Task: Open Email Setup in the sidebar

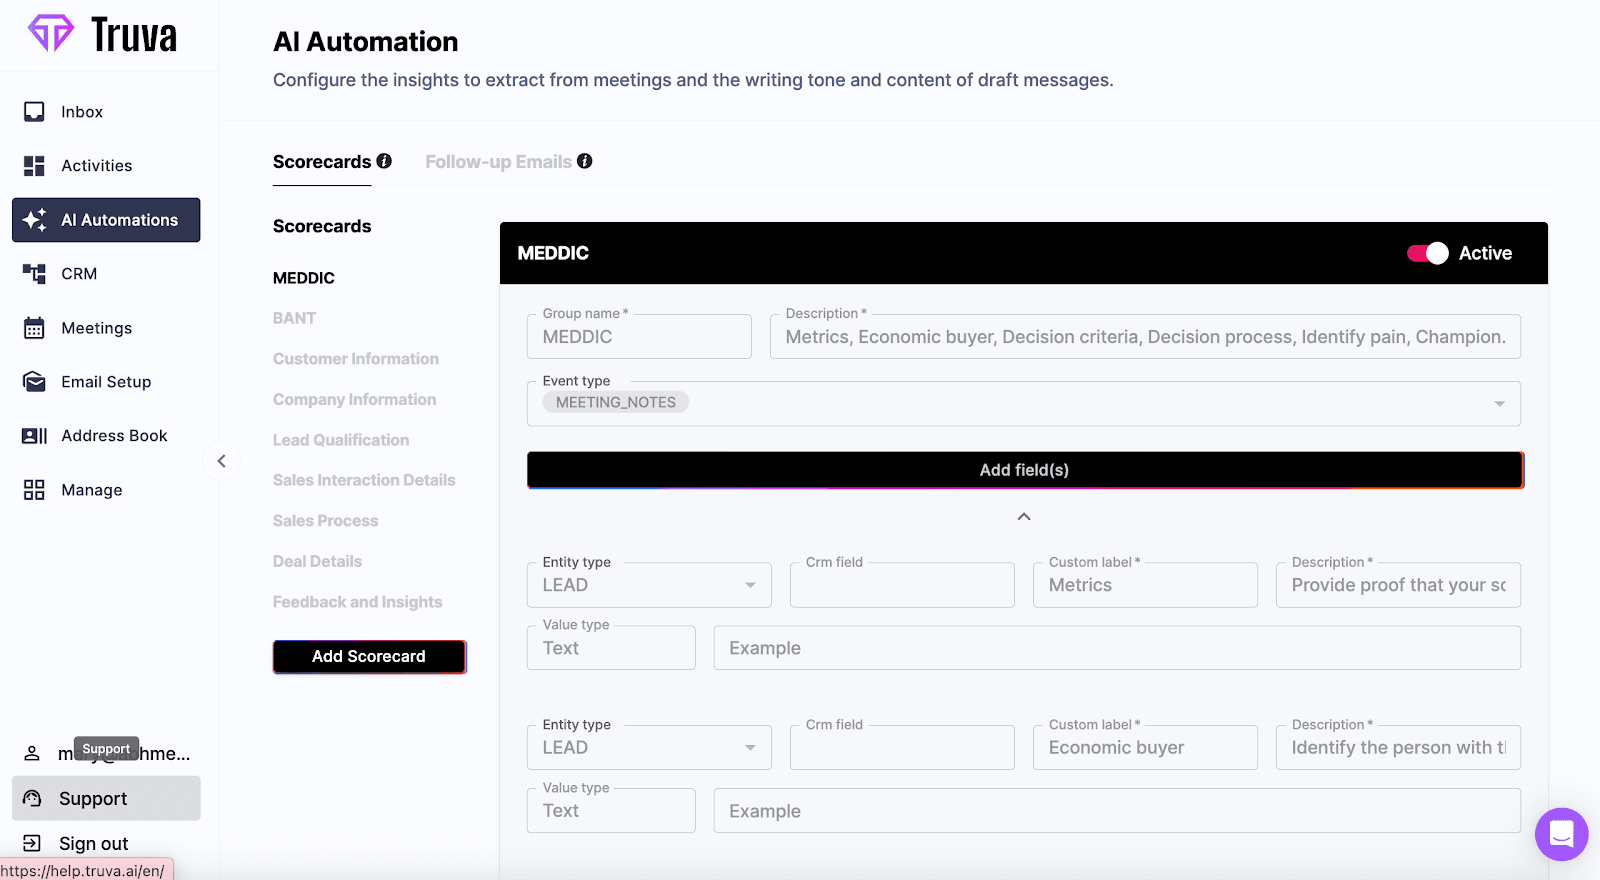Action: (106, 382)
